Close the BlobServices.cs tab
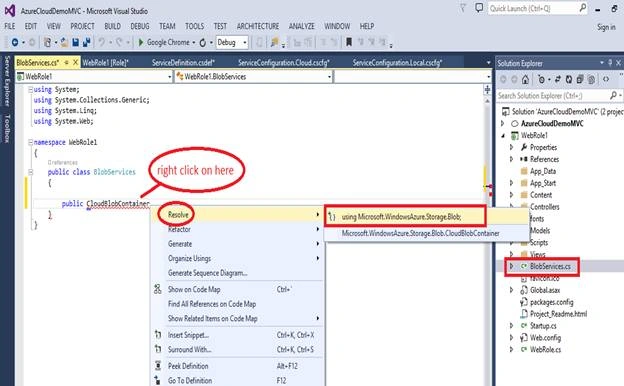624x386 pixels. click(x=75, y=62)
